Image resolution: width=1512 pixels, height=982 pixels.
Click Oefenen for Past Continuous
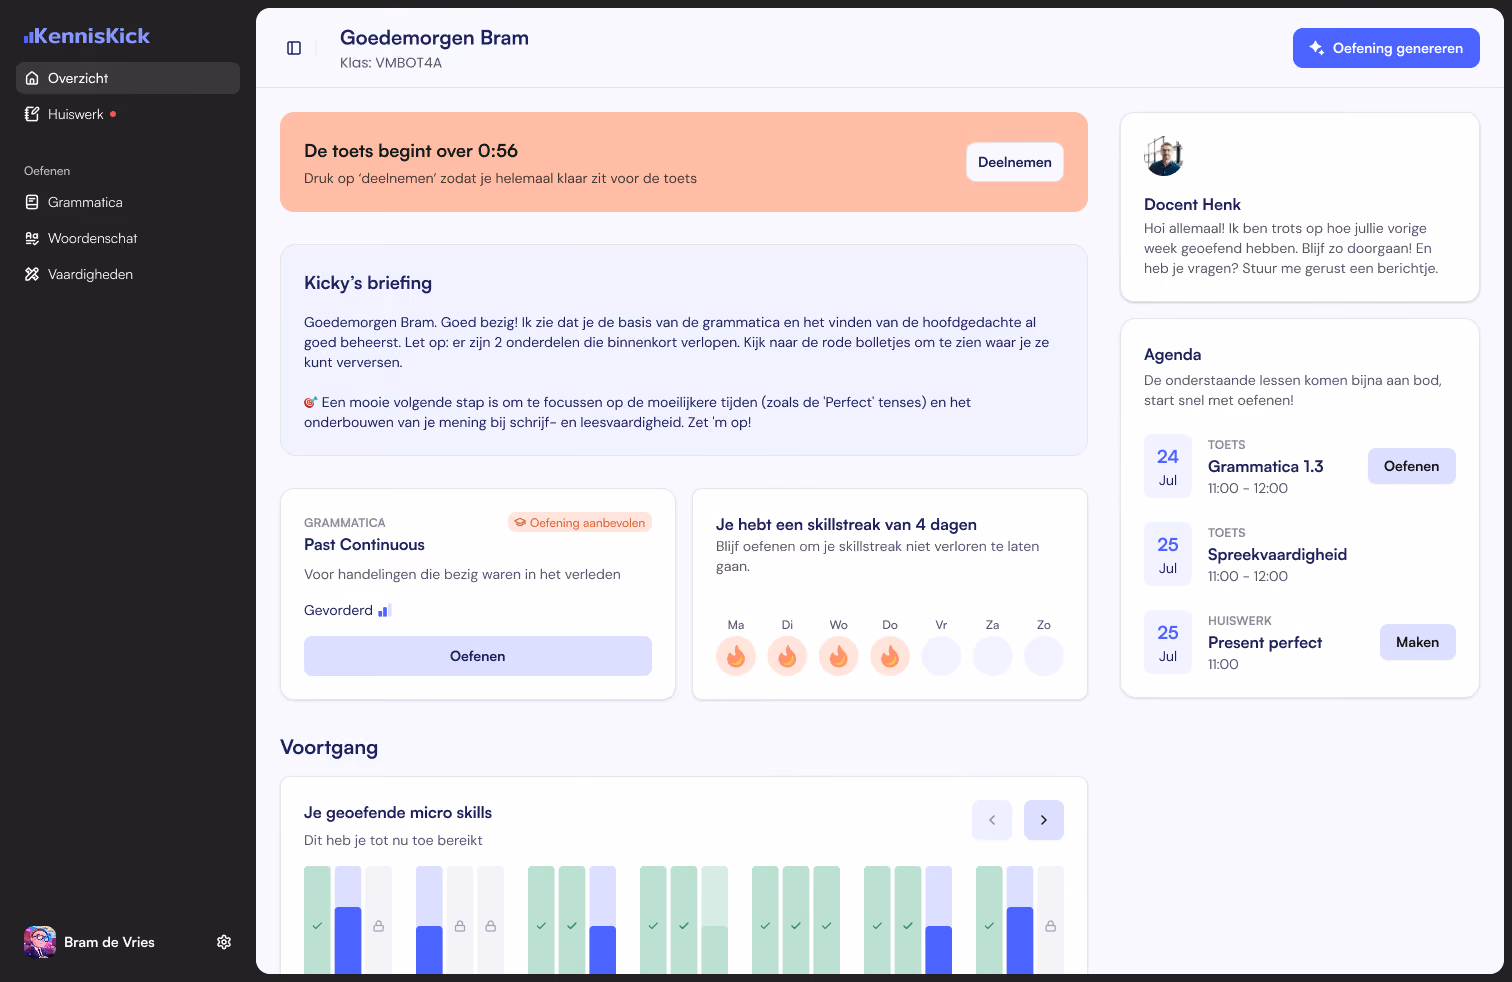[478, 656]
